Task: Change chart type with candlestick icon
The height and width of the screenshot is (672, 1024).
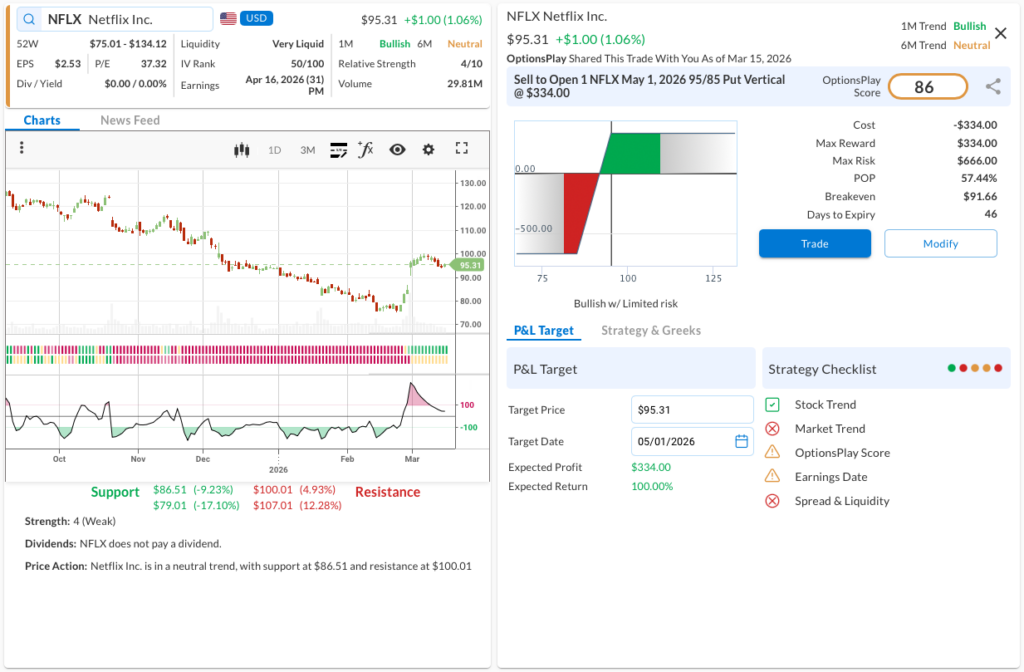Action: 240,150
